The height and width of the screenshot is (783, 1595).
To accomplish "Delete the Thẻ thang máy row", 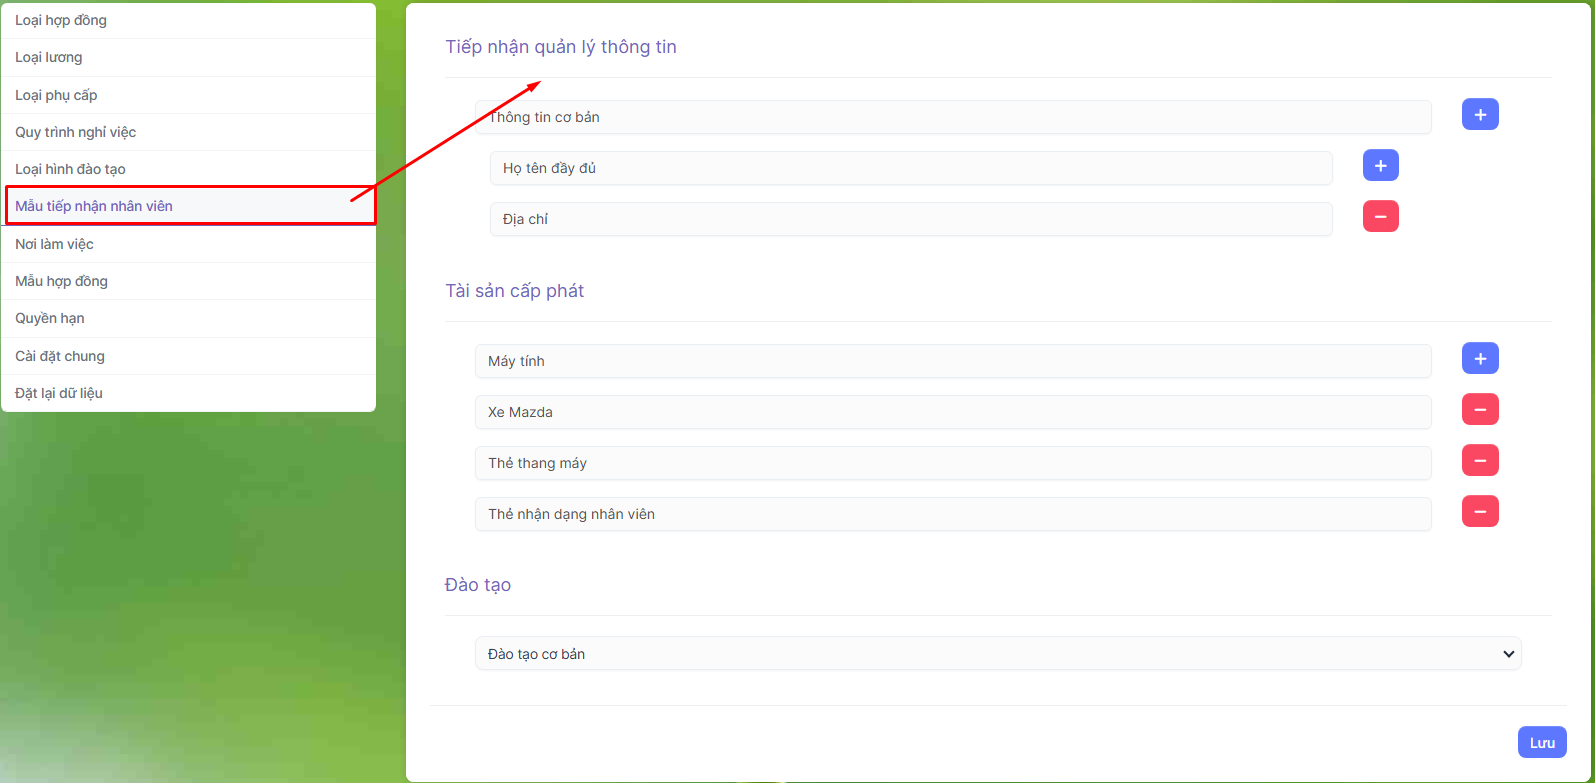I will (1480, 461).
